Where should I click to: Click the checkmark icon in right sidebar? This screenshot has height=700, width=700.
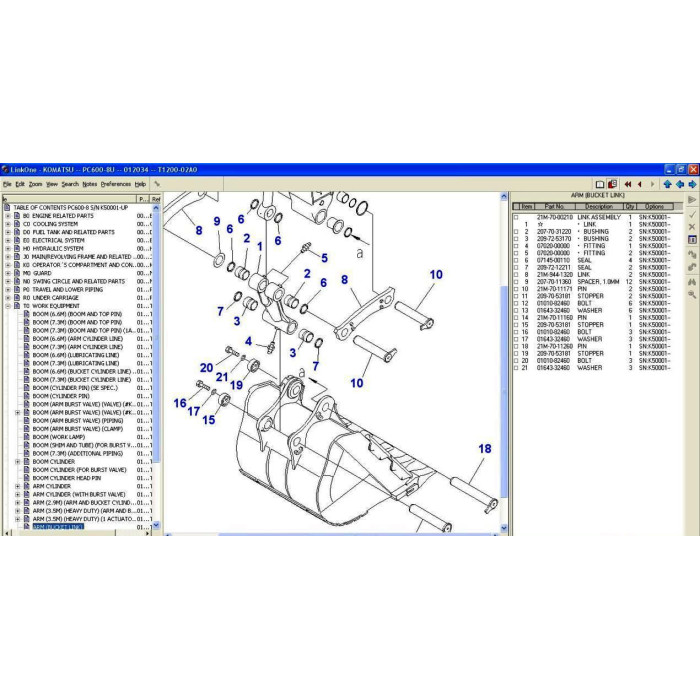click(692, 215)
